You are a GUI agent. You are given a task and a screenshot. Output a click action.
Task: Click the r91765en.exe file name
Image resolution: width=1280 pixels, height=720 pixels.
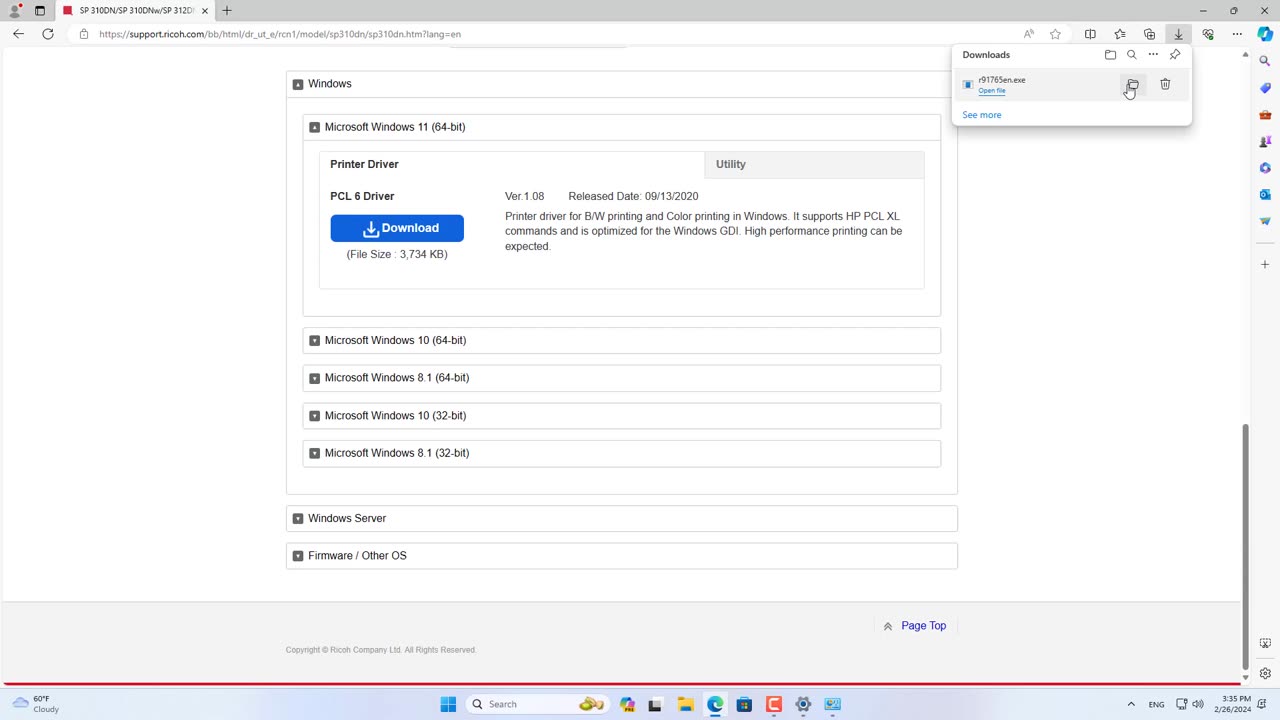point(1002,80)
